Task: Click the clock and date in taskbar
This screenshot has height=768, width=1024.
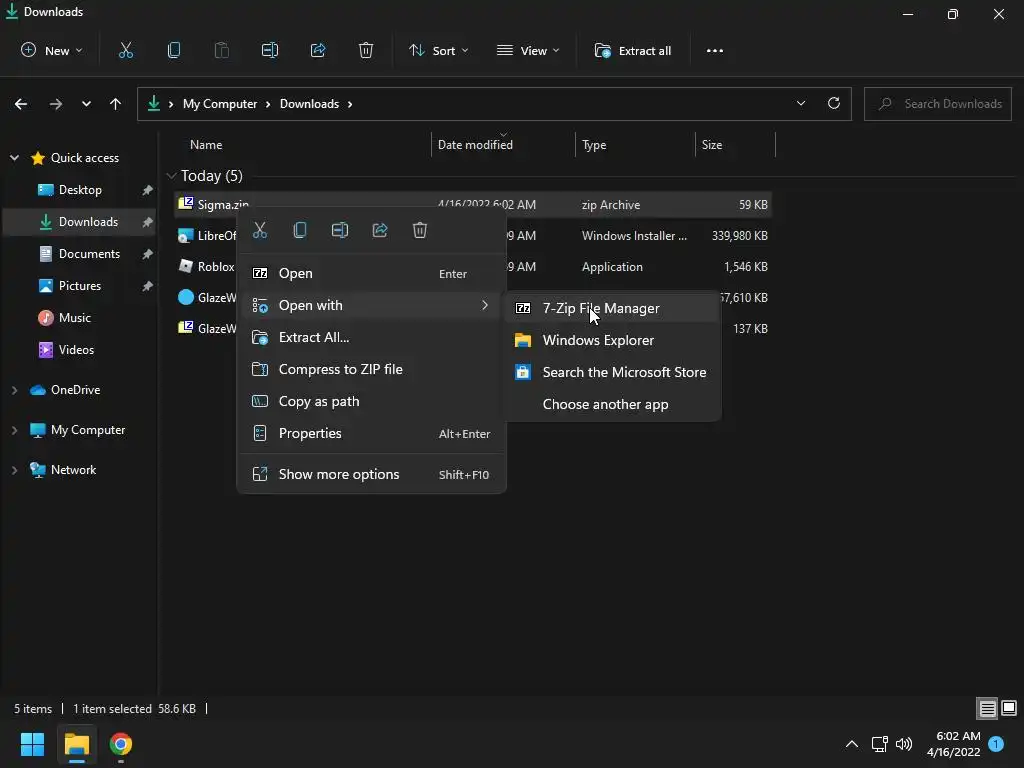Action: (x=953, y=744)
